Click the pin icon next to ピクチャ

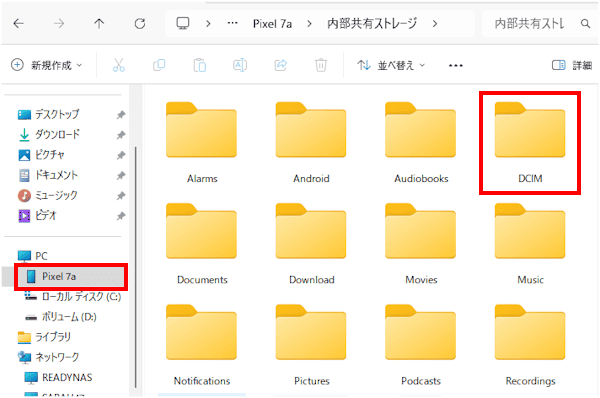tap(121, 155)
